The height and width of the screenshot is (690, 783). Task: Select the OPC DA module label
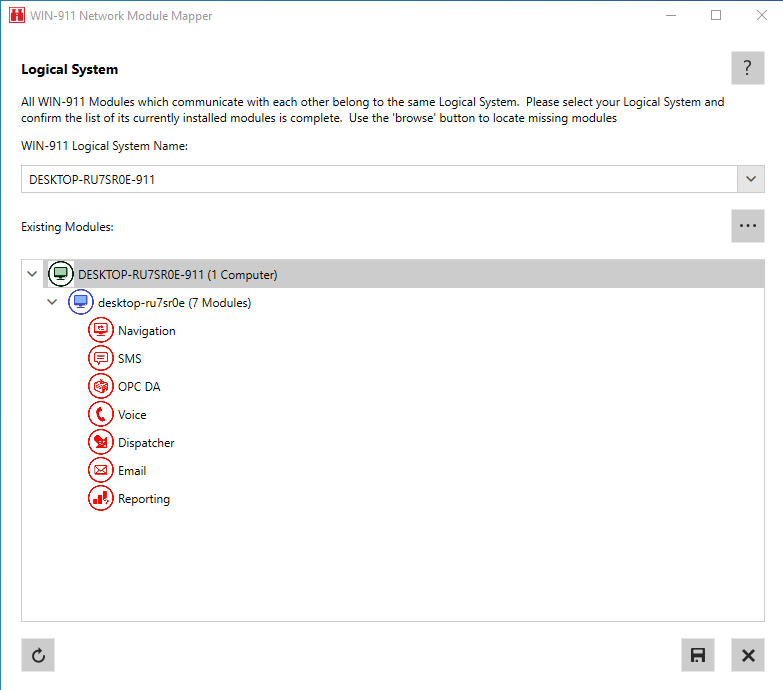pos(139,386)
